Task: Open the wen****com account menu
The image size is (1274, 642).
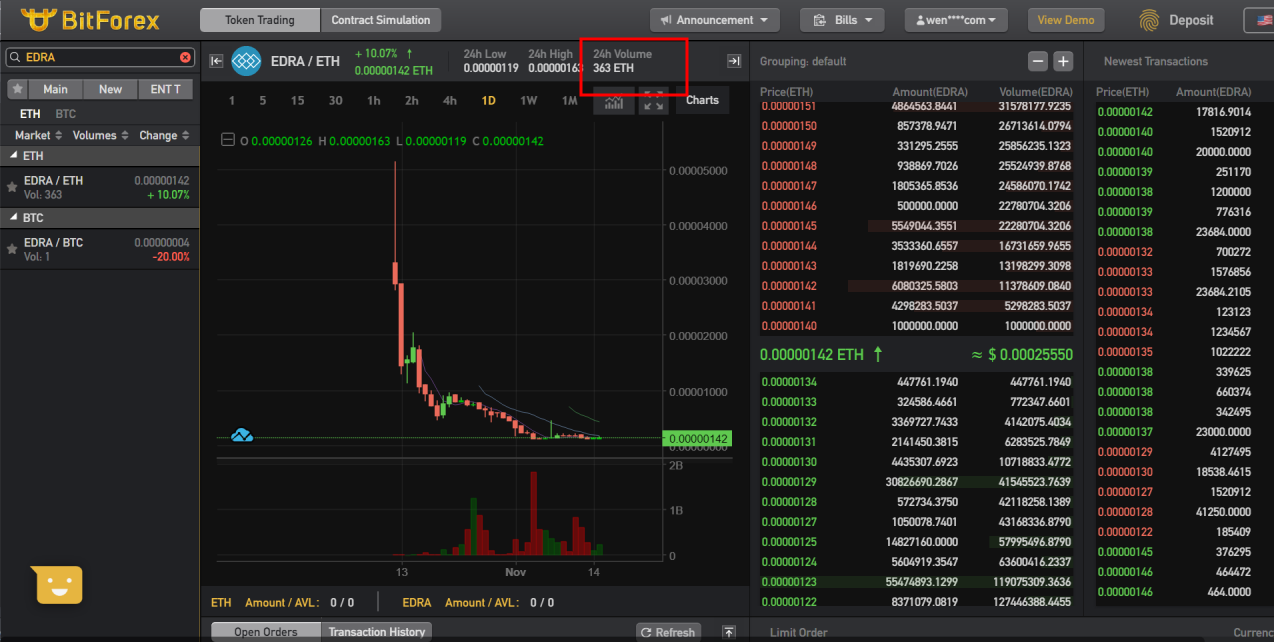Action: (955, 20)
